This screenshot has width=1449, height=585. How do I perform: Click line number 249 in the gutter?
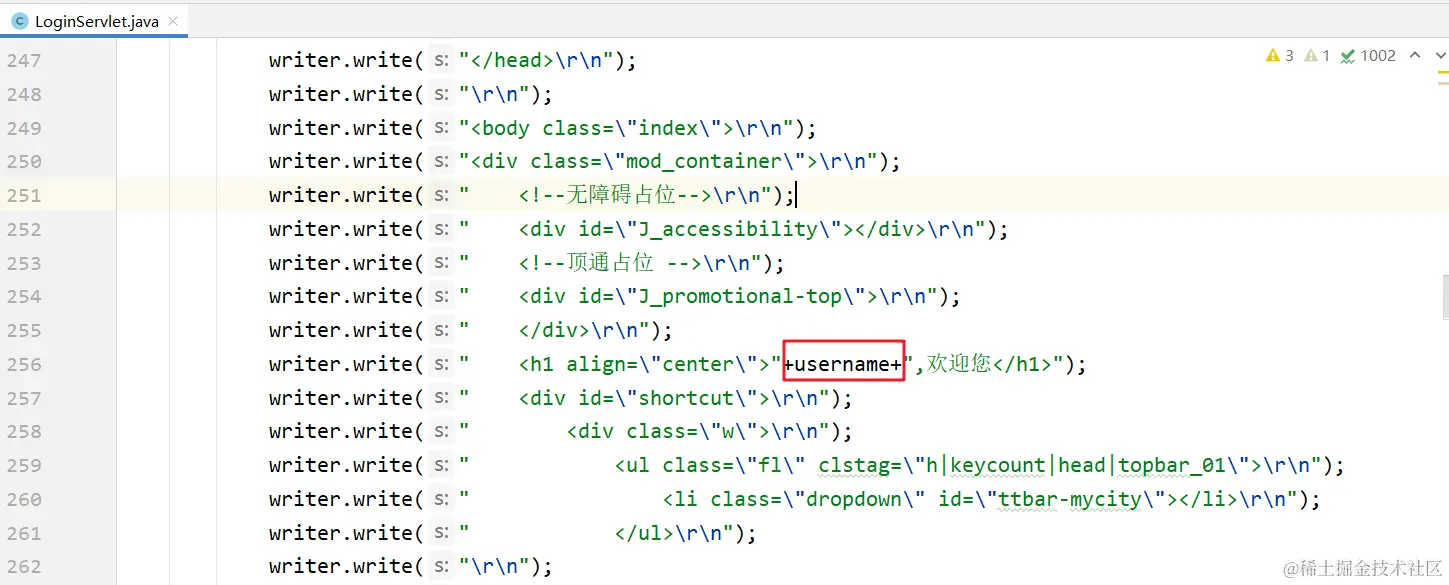(24, 129)
